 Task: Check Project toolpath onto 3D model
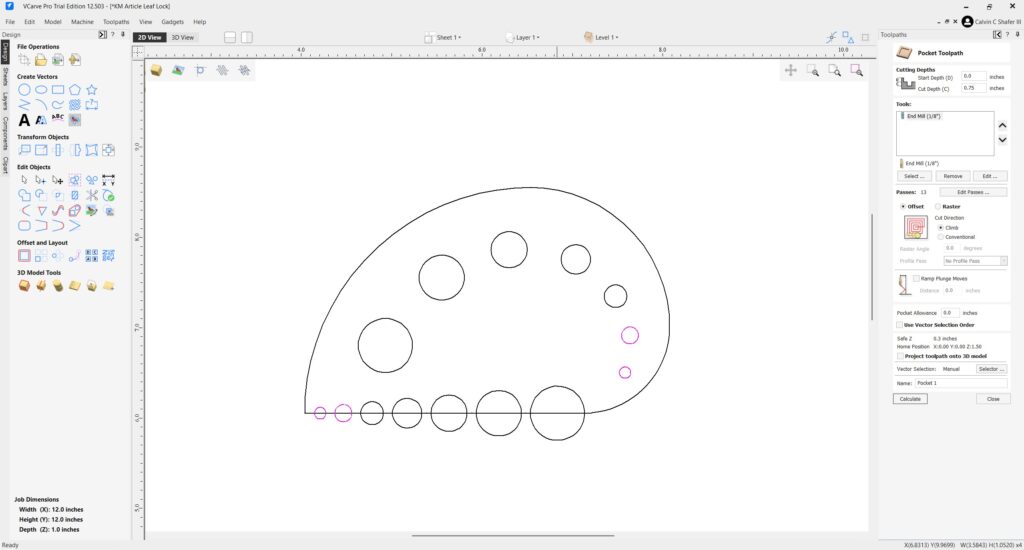[902, 355]
